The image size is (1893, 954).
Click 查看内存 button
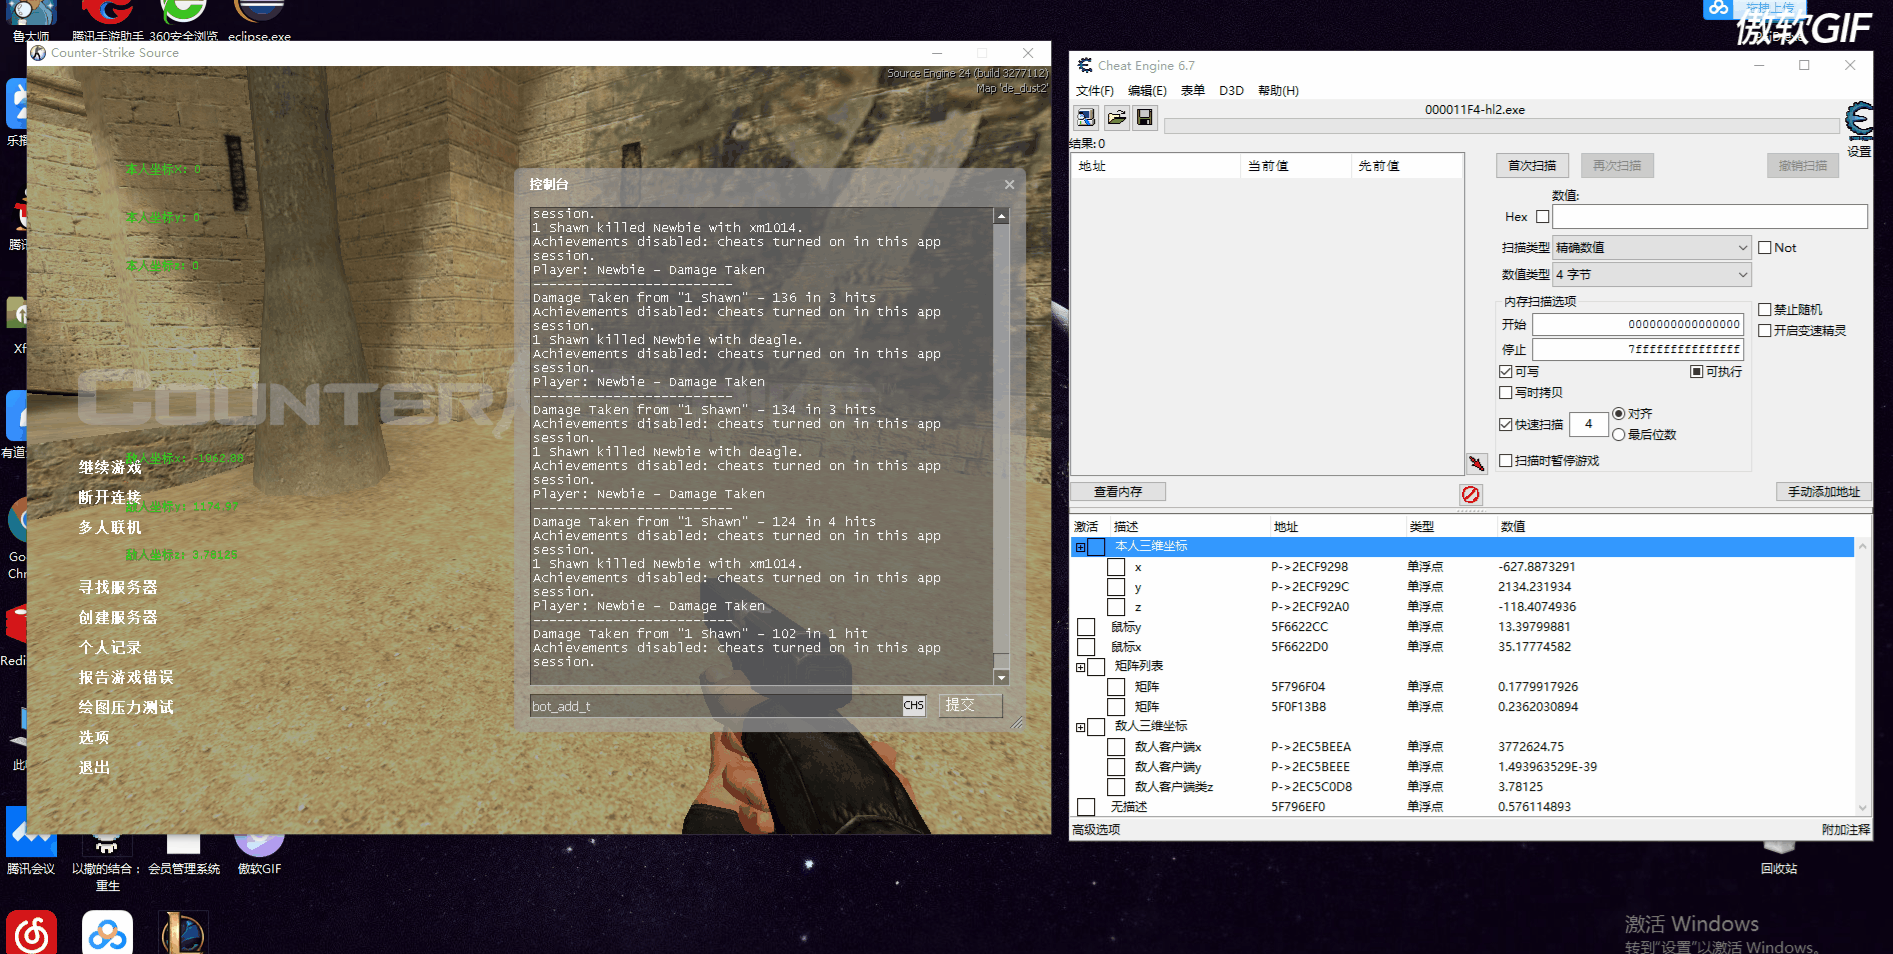coord(1118,492)
